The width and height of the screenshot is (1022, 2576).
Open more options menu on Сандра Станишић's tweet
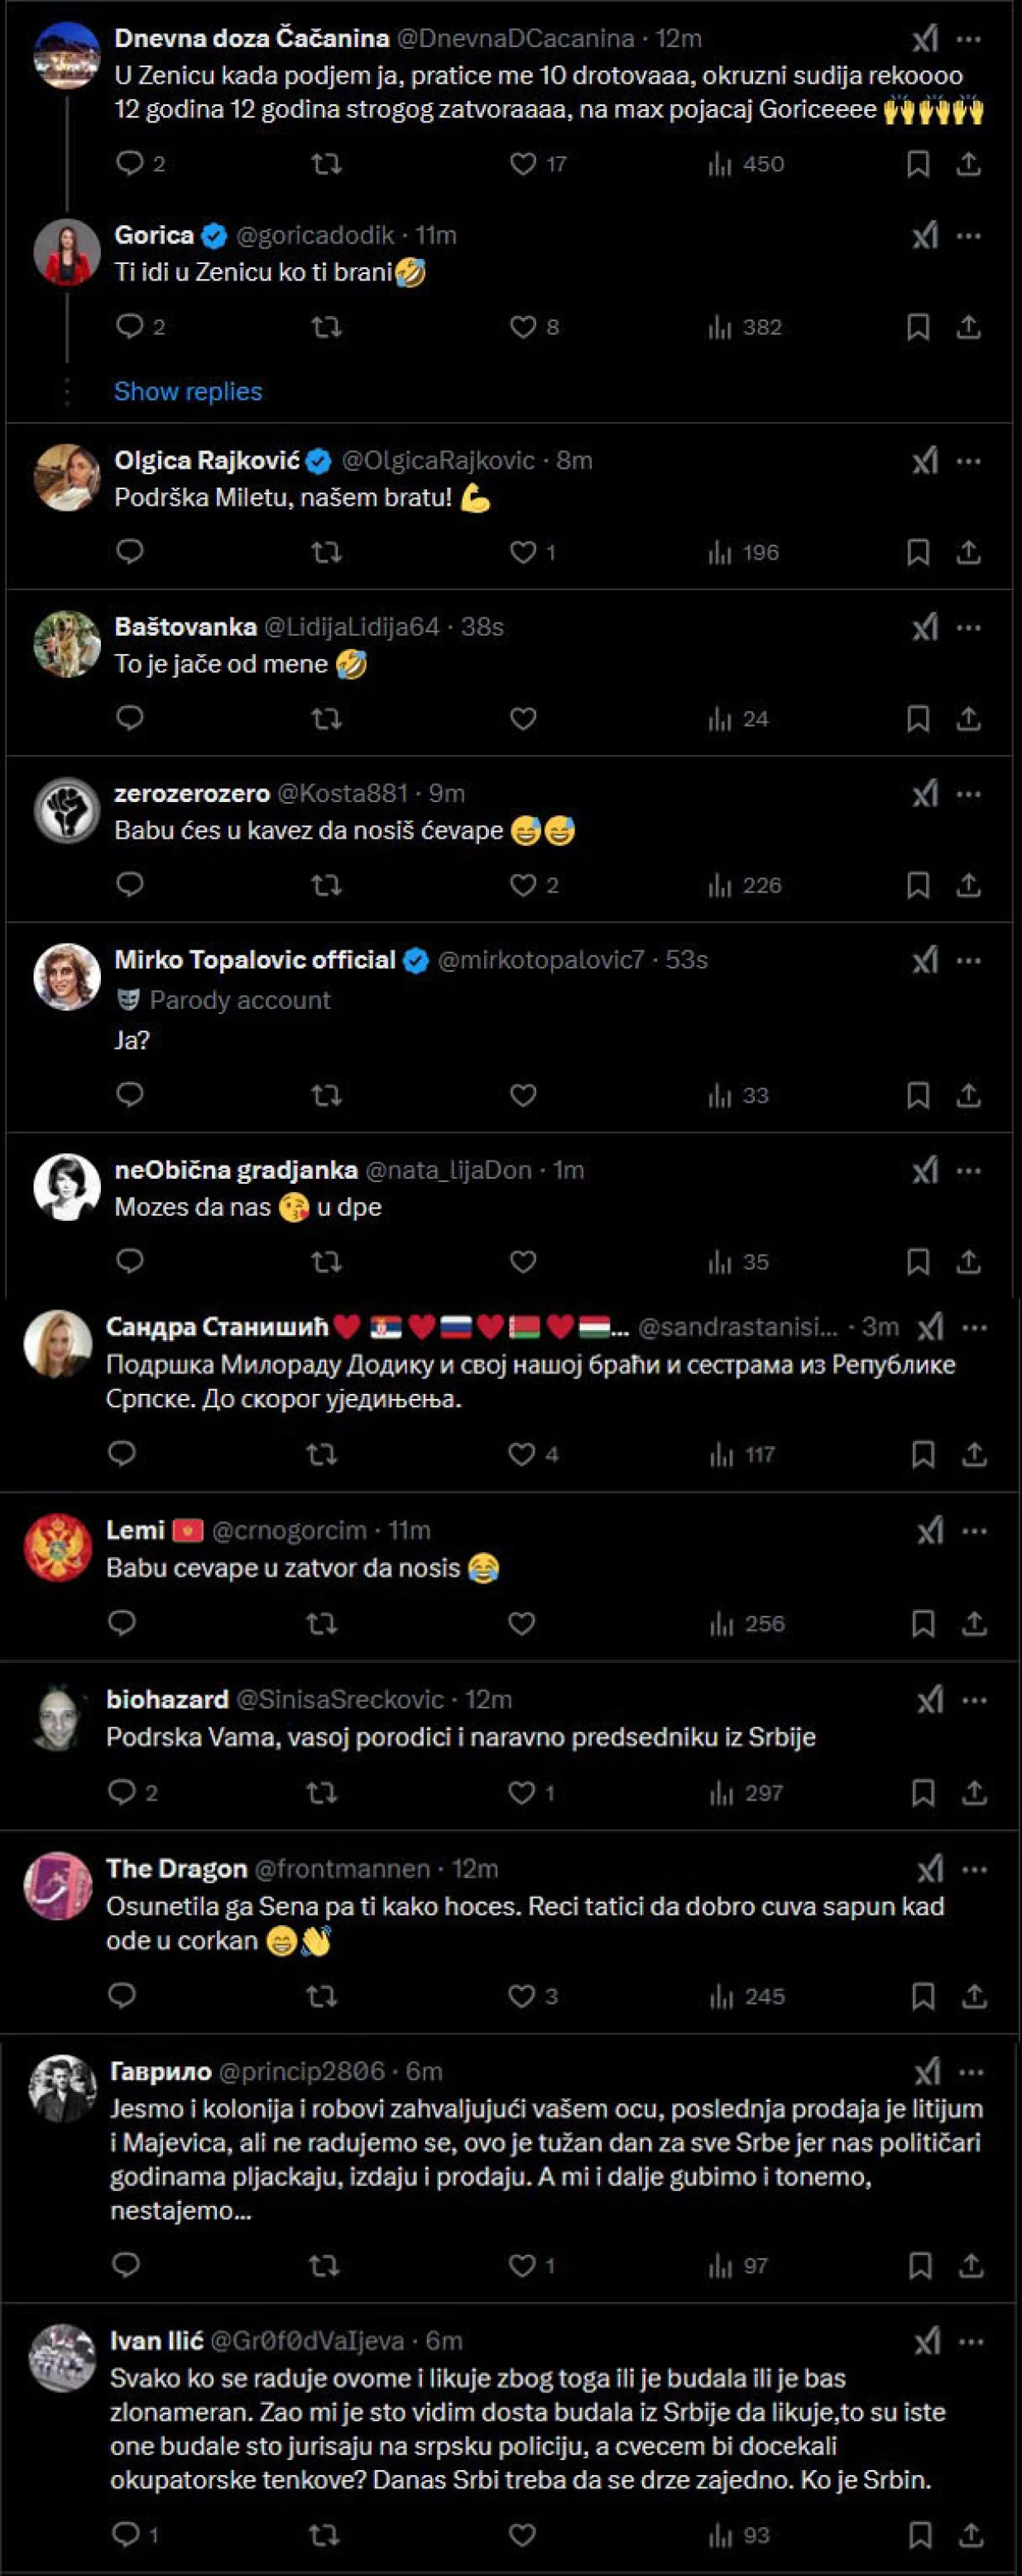975,1328
